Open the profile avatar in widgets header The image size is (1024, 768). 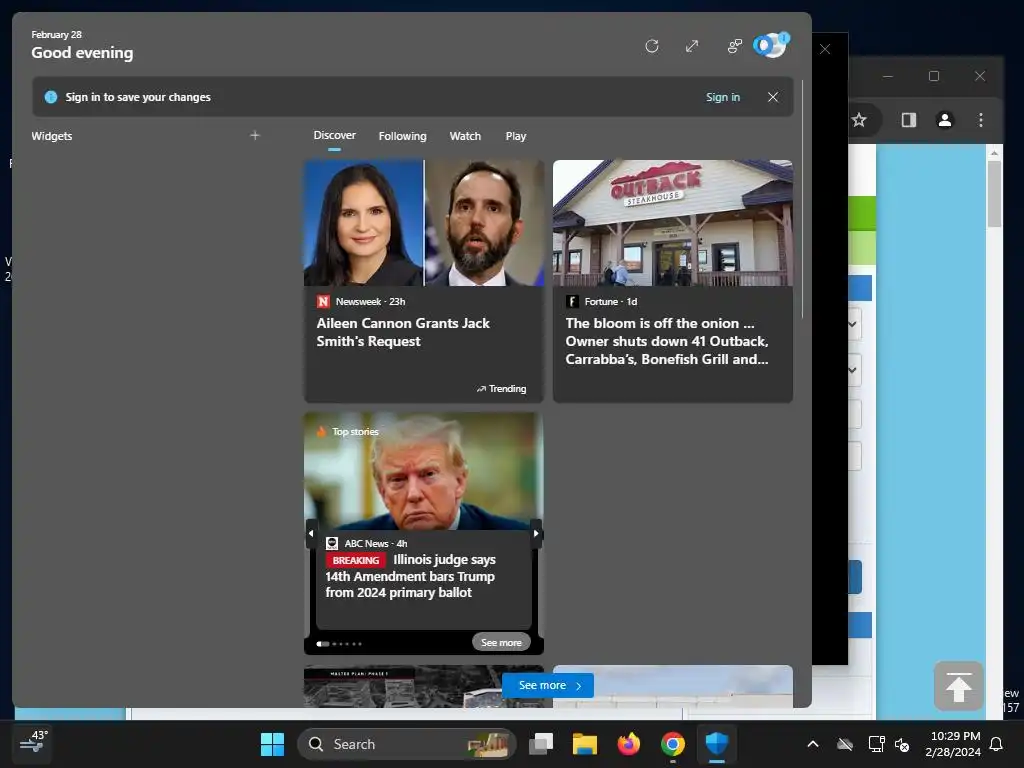[771, 46]
